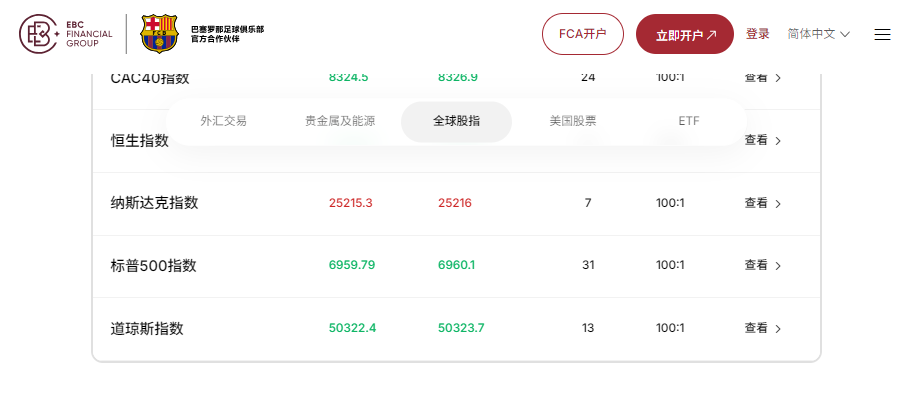The image size is (918, 406).
Task: Click 100:1 leverage in 纳斯达克指数 row
Action: point(670,203)
